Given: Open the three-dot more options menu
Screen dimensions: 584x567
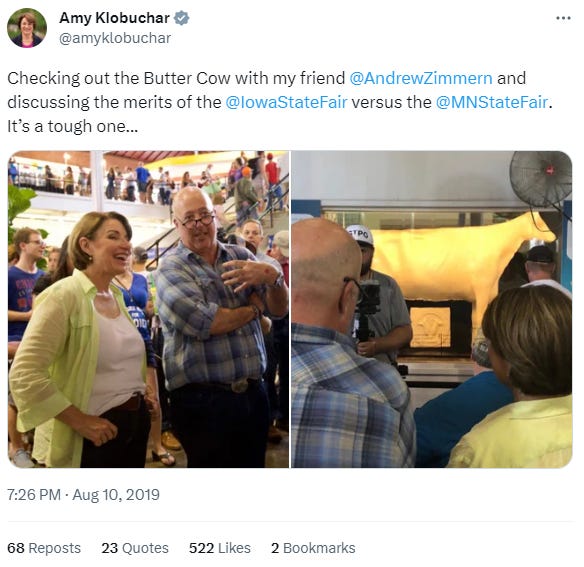Looking at the screenshot, I should click(x=564, y=18).
